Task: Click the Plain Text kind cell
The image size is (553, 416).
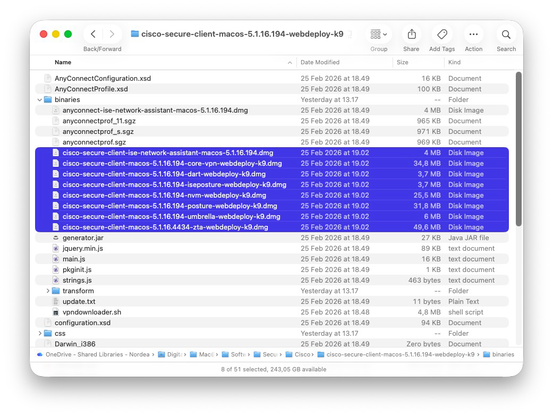Action: [463, 301]
